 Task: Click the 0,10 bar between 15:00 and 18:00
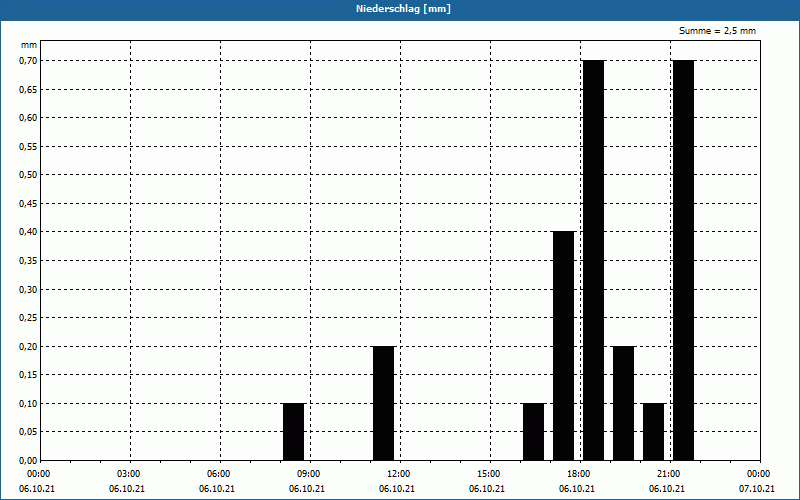(x=534, y=432)
